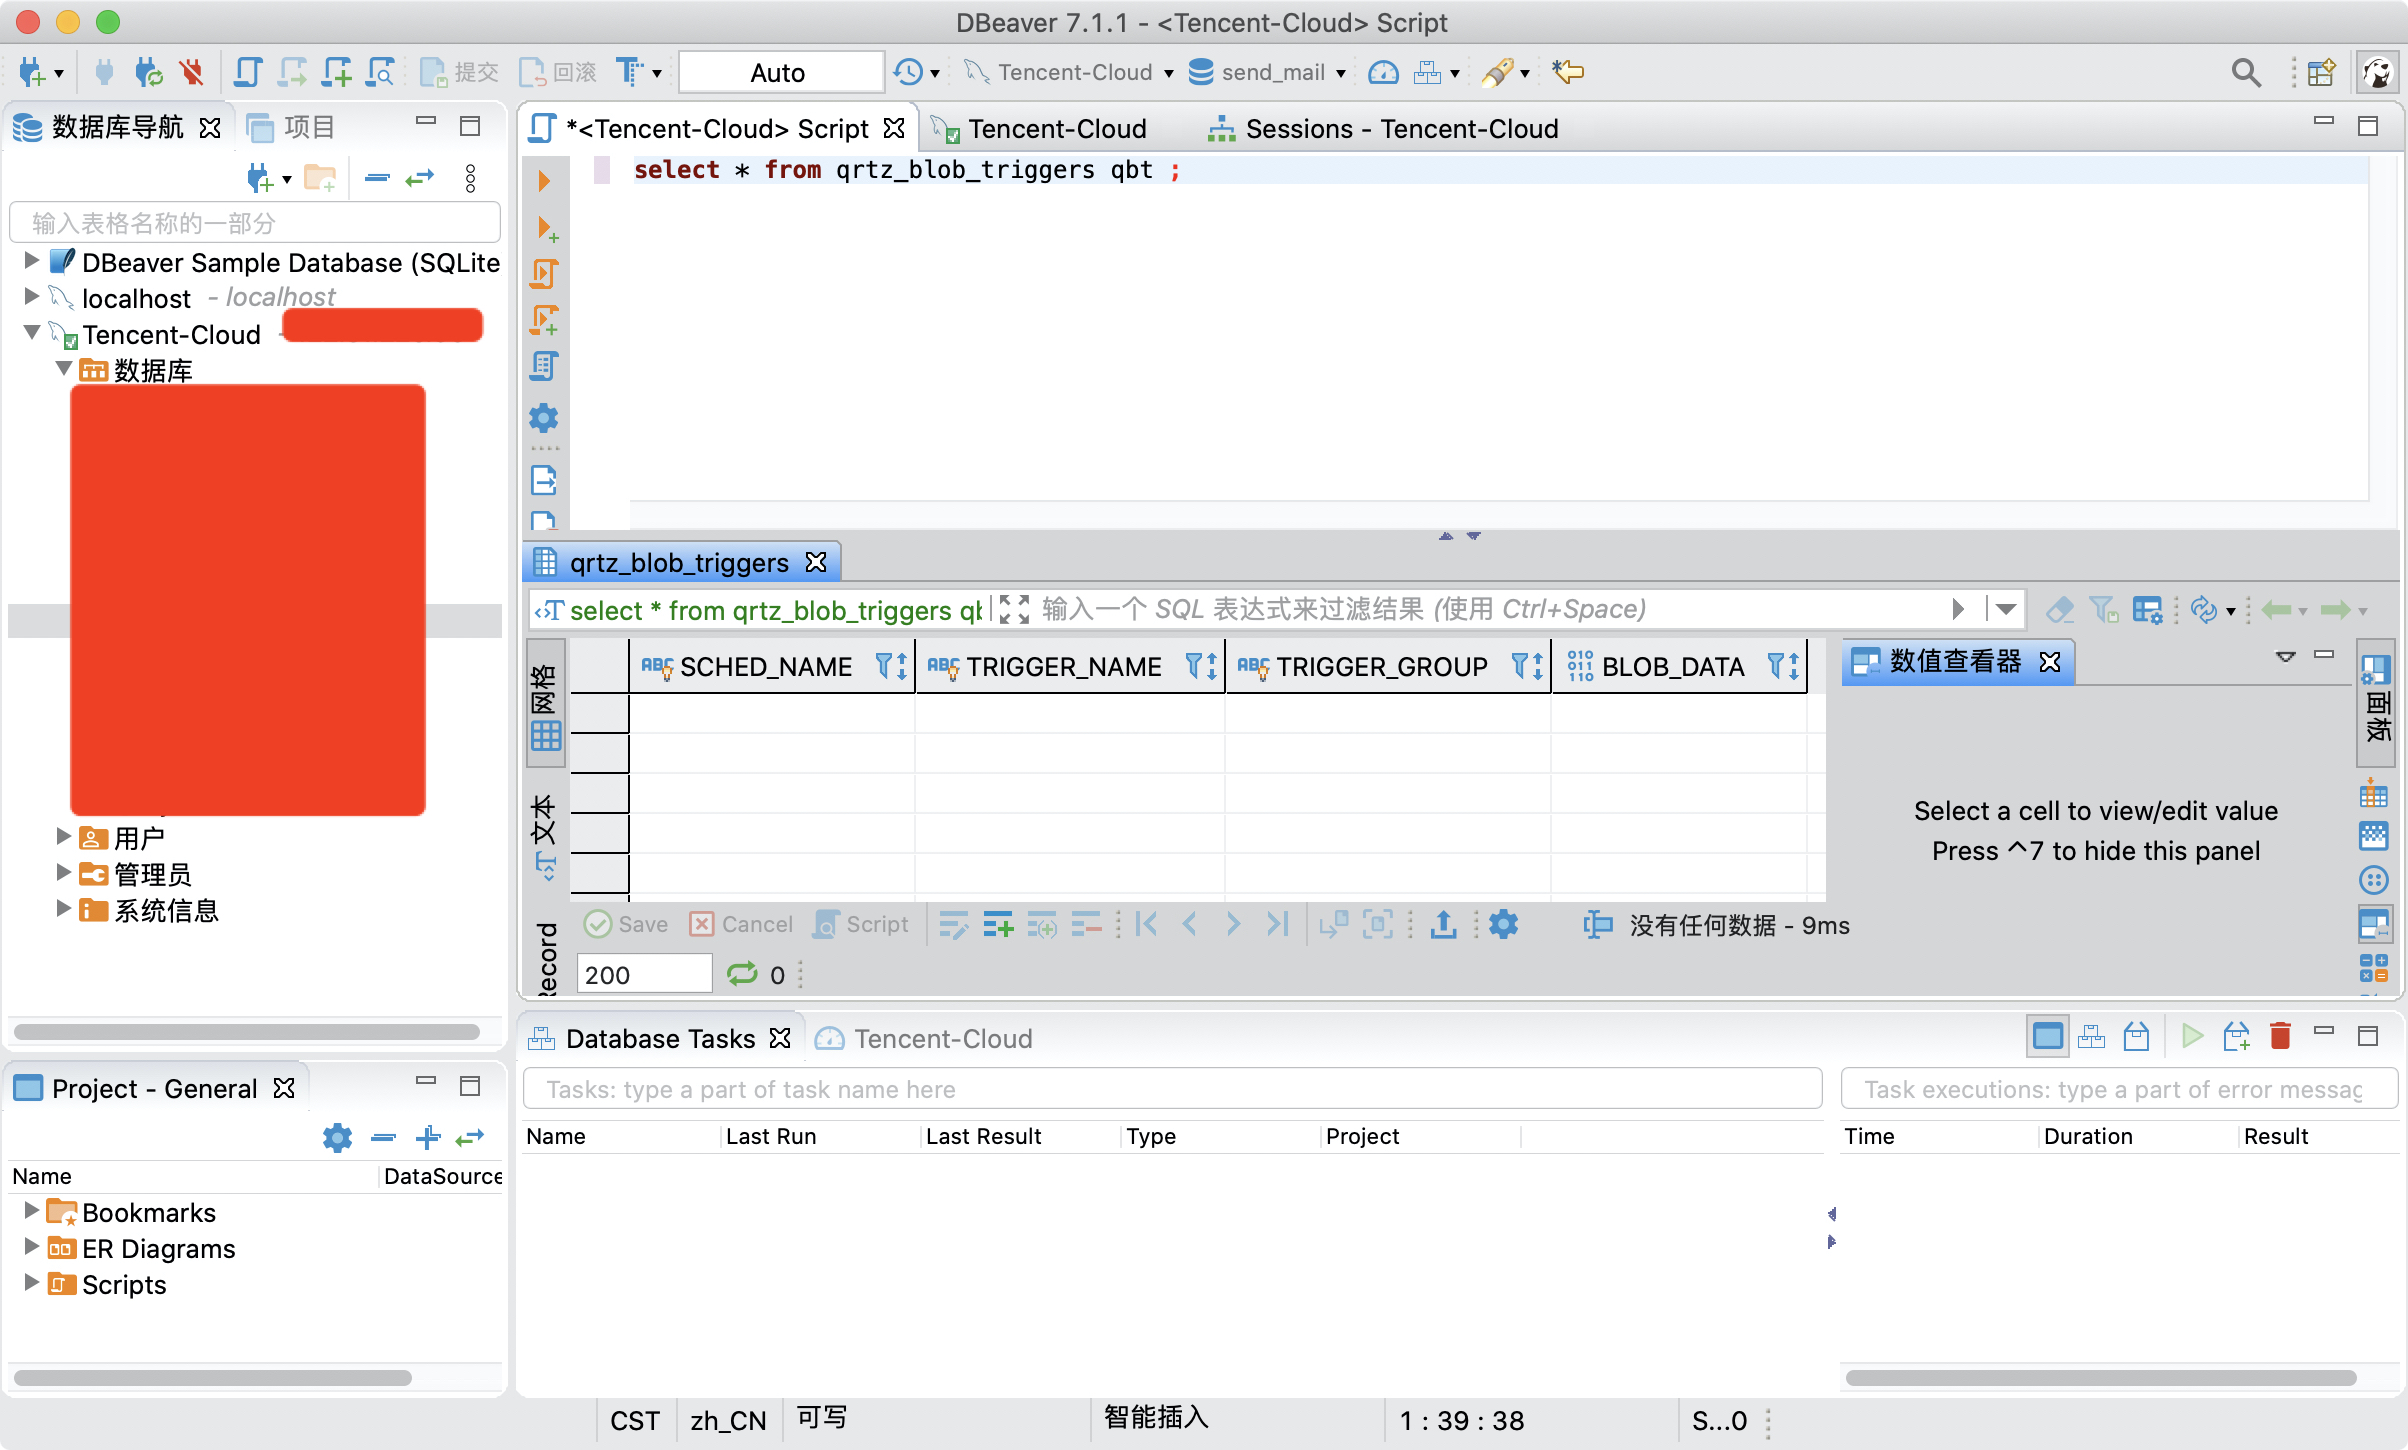The height and width of the screenshot is (1450, 2408).
Task: Open result set settings gear
Action: coord(1503,925)
